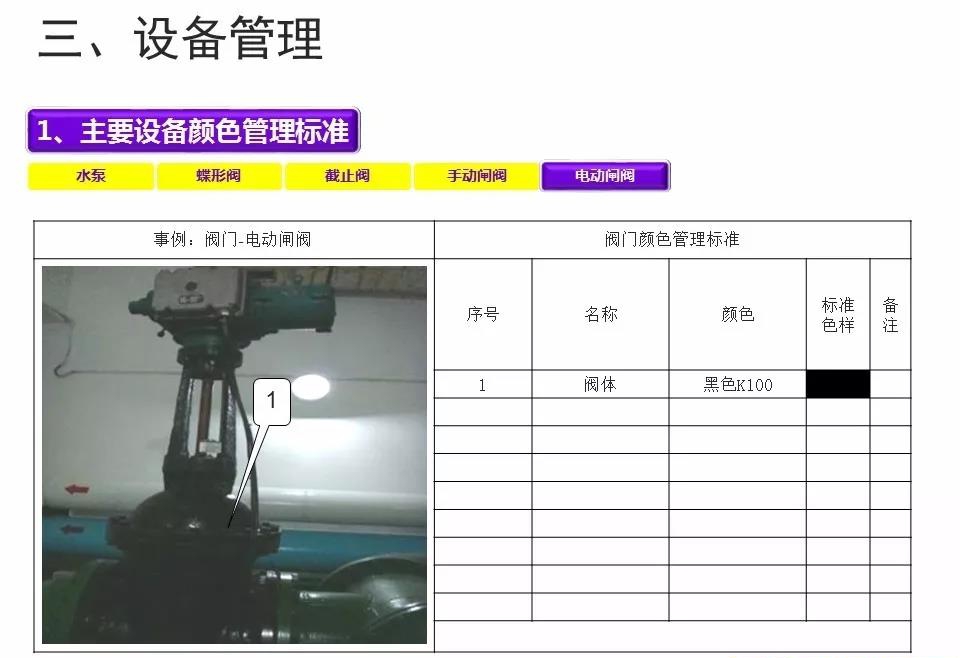Click the 备注 column header
960x658 pixels.
point(890,315)
